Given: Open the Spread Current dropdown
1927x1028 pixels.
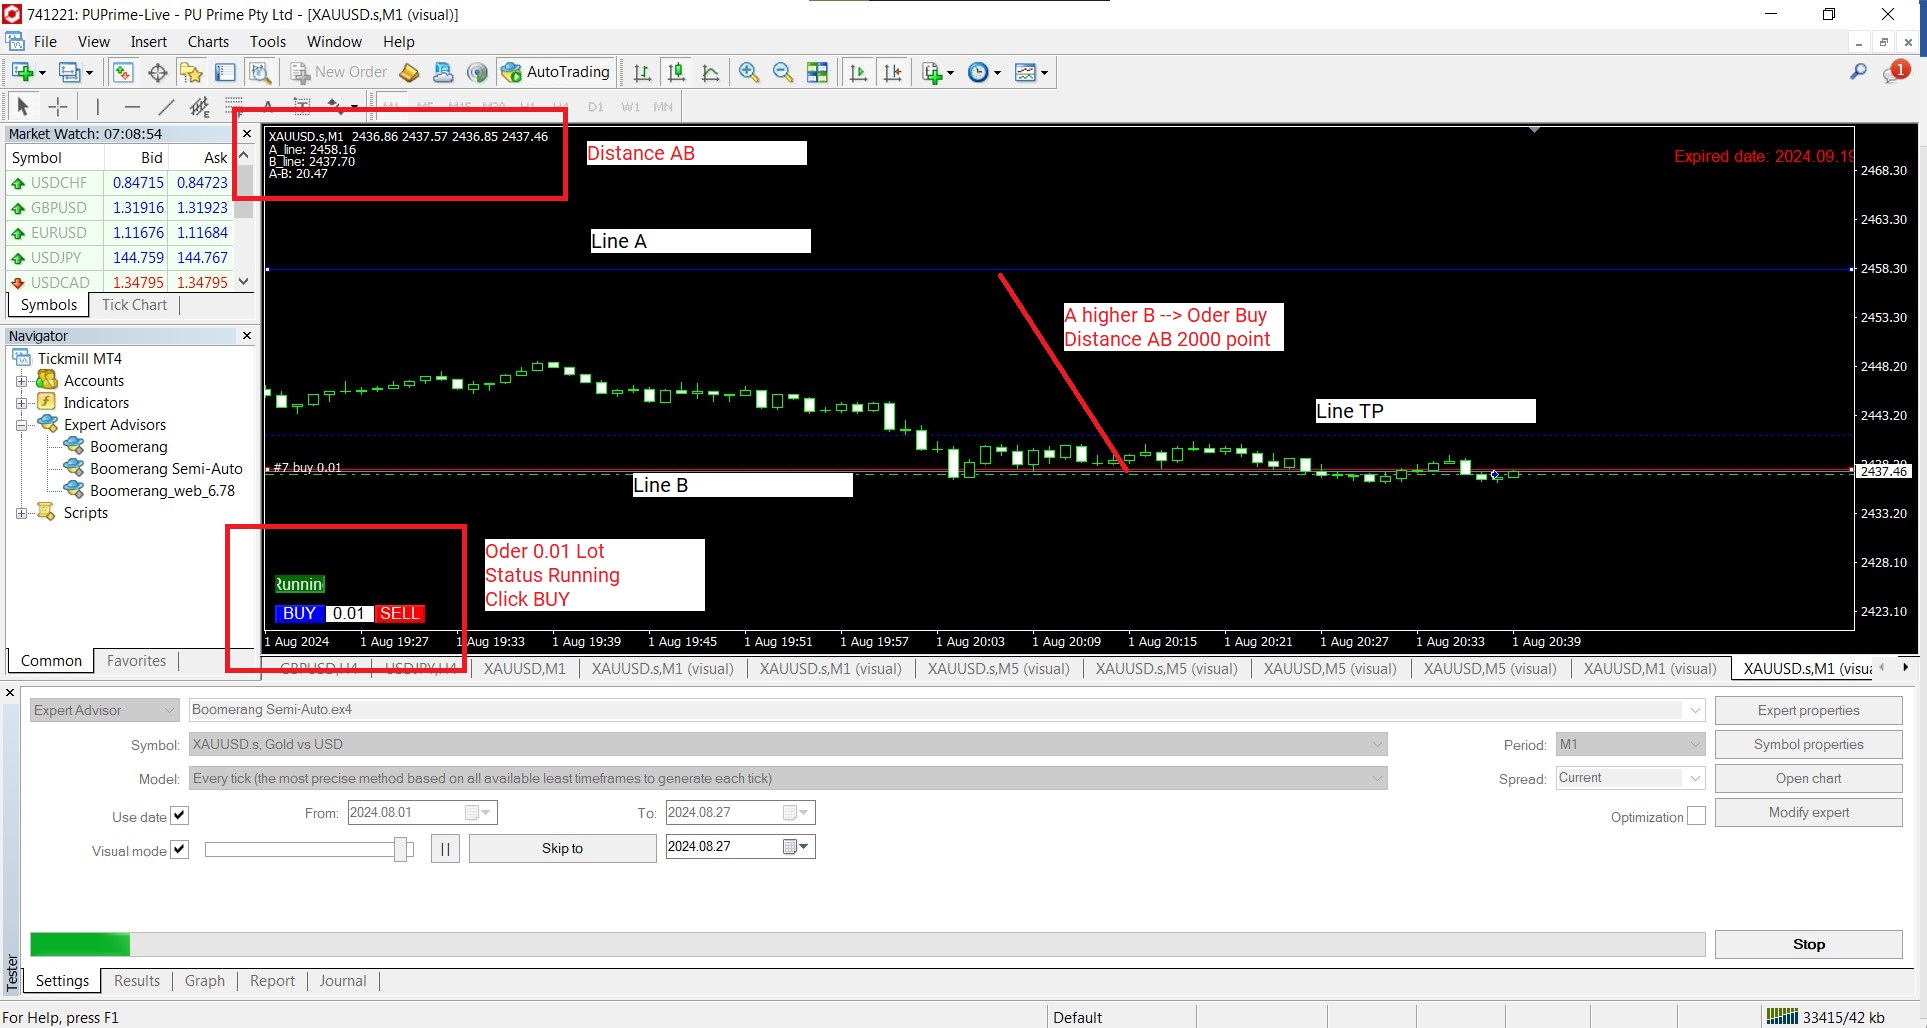Looking at the screenshot, I should tap(1630, 778).
